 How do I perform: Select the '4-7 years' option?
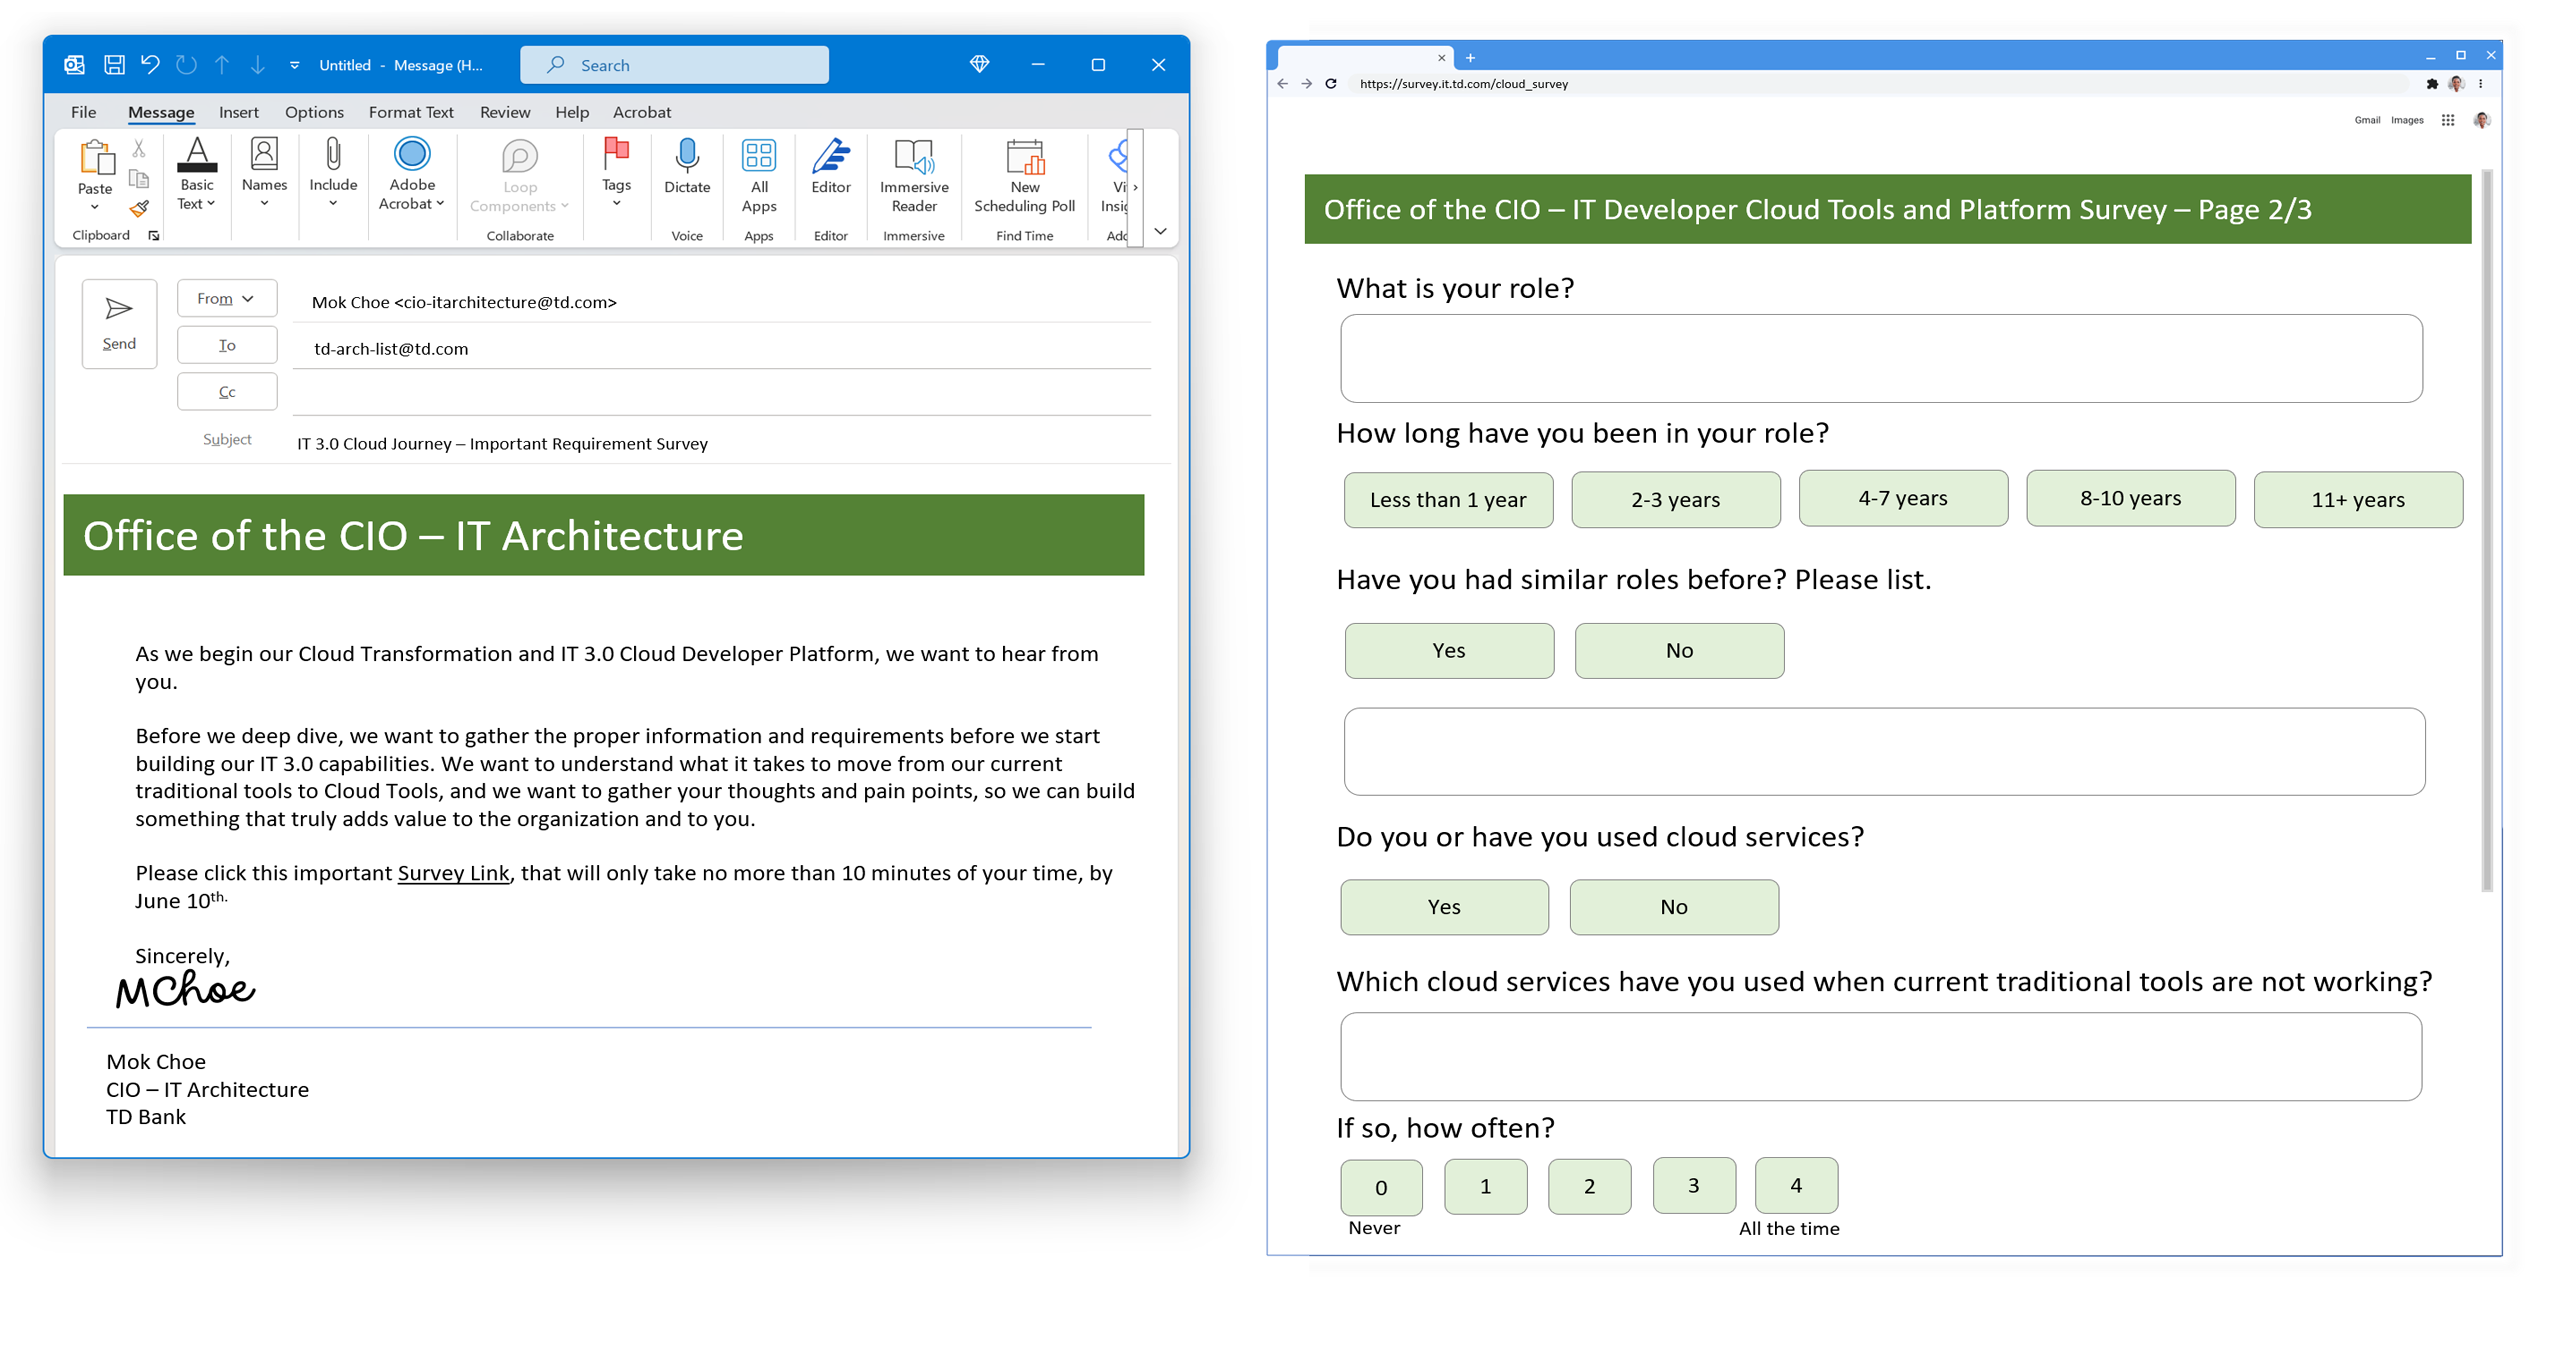1902,498
